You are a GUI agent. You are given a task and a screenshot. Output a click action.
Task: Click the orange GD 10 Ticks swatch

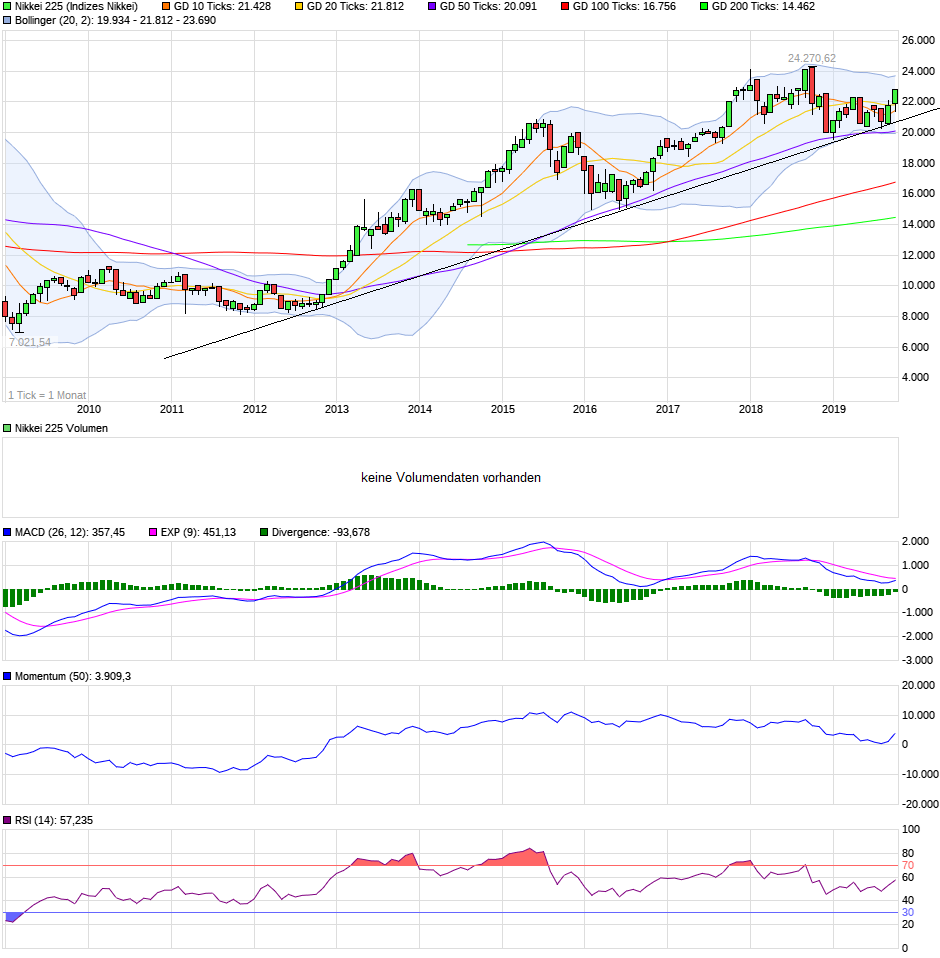pos(166,7)
